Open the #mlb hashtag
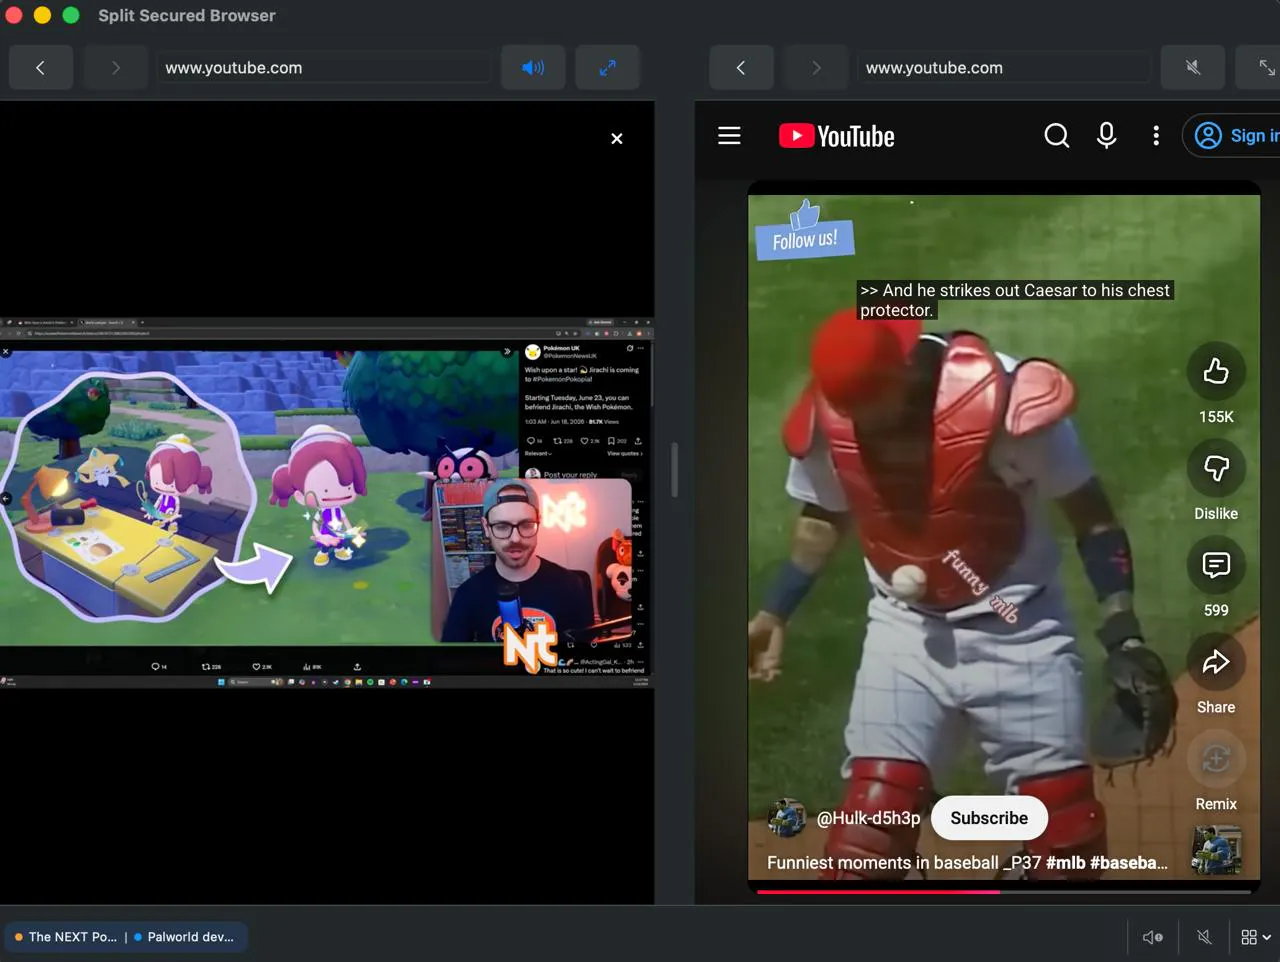 click(x=1065, y=863)
